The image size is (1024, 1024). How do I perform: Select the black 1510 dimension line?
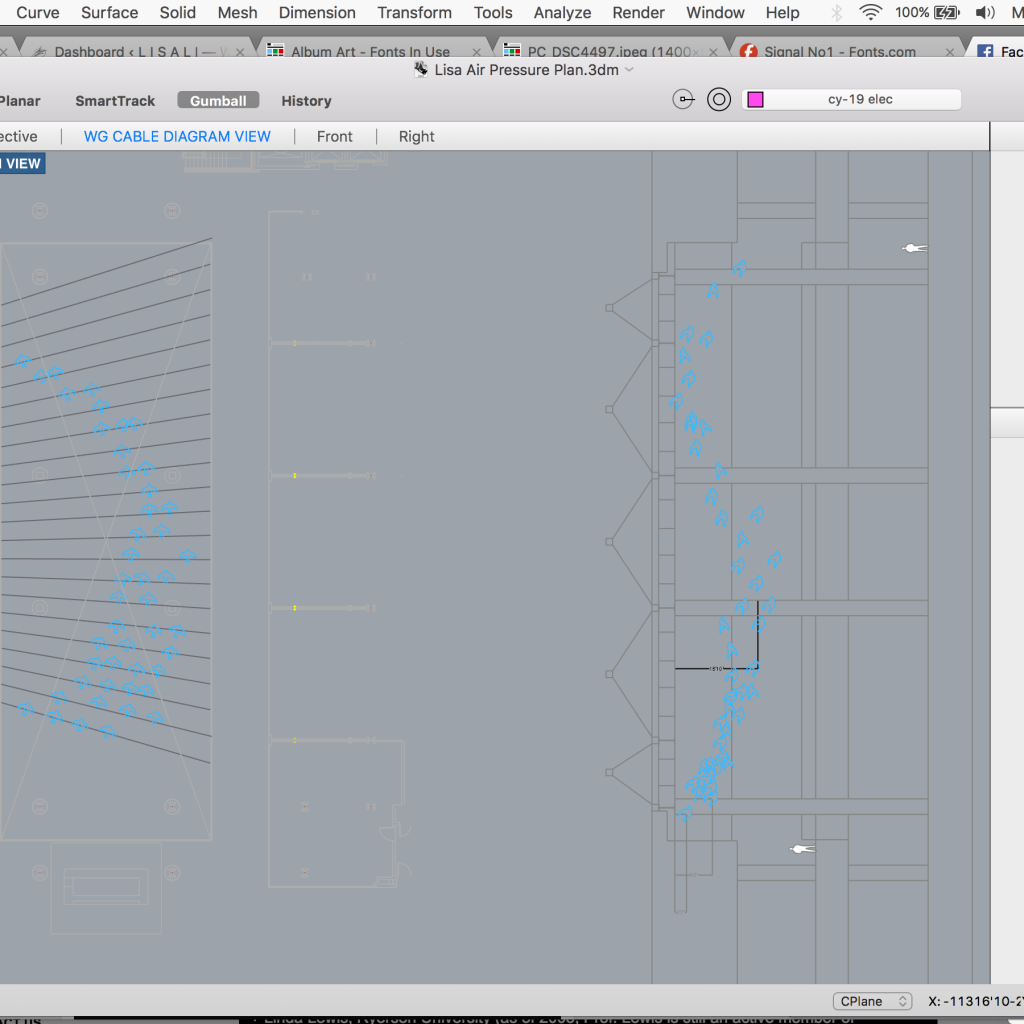(x=716, y=668)
